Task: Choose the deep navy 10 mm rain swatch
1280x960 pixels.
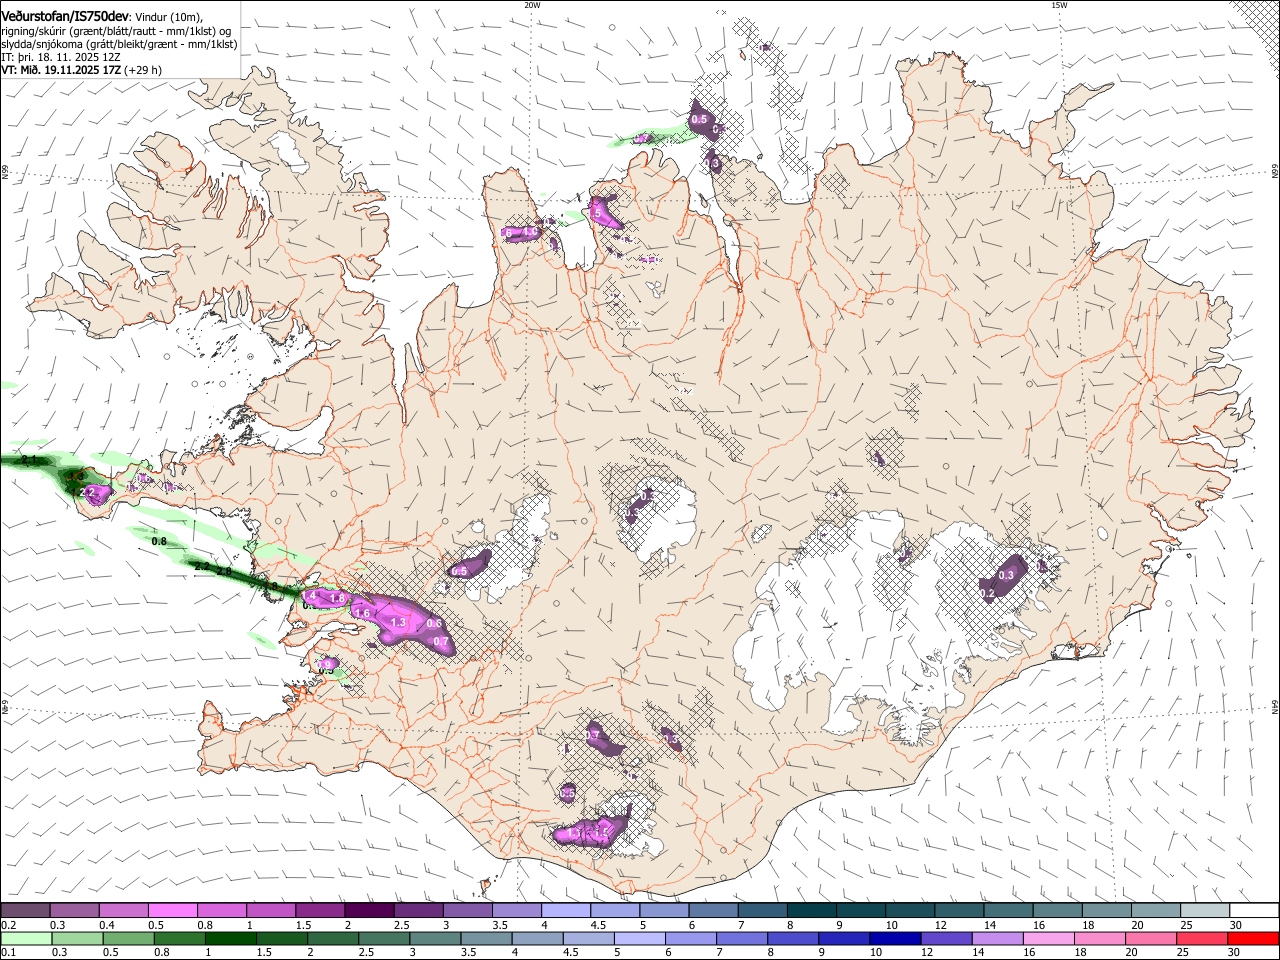Action: pos(895,939)
